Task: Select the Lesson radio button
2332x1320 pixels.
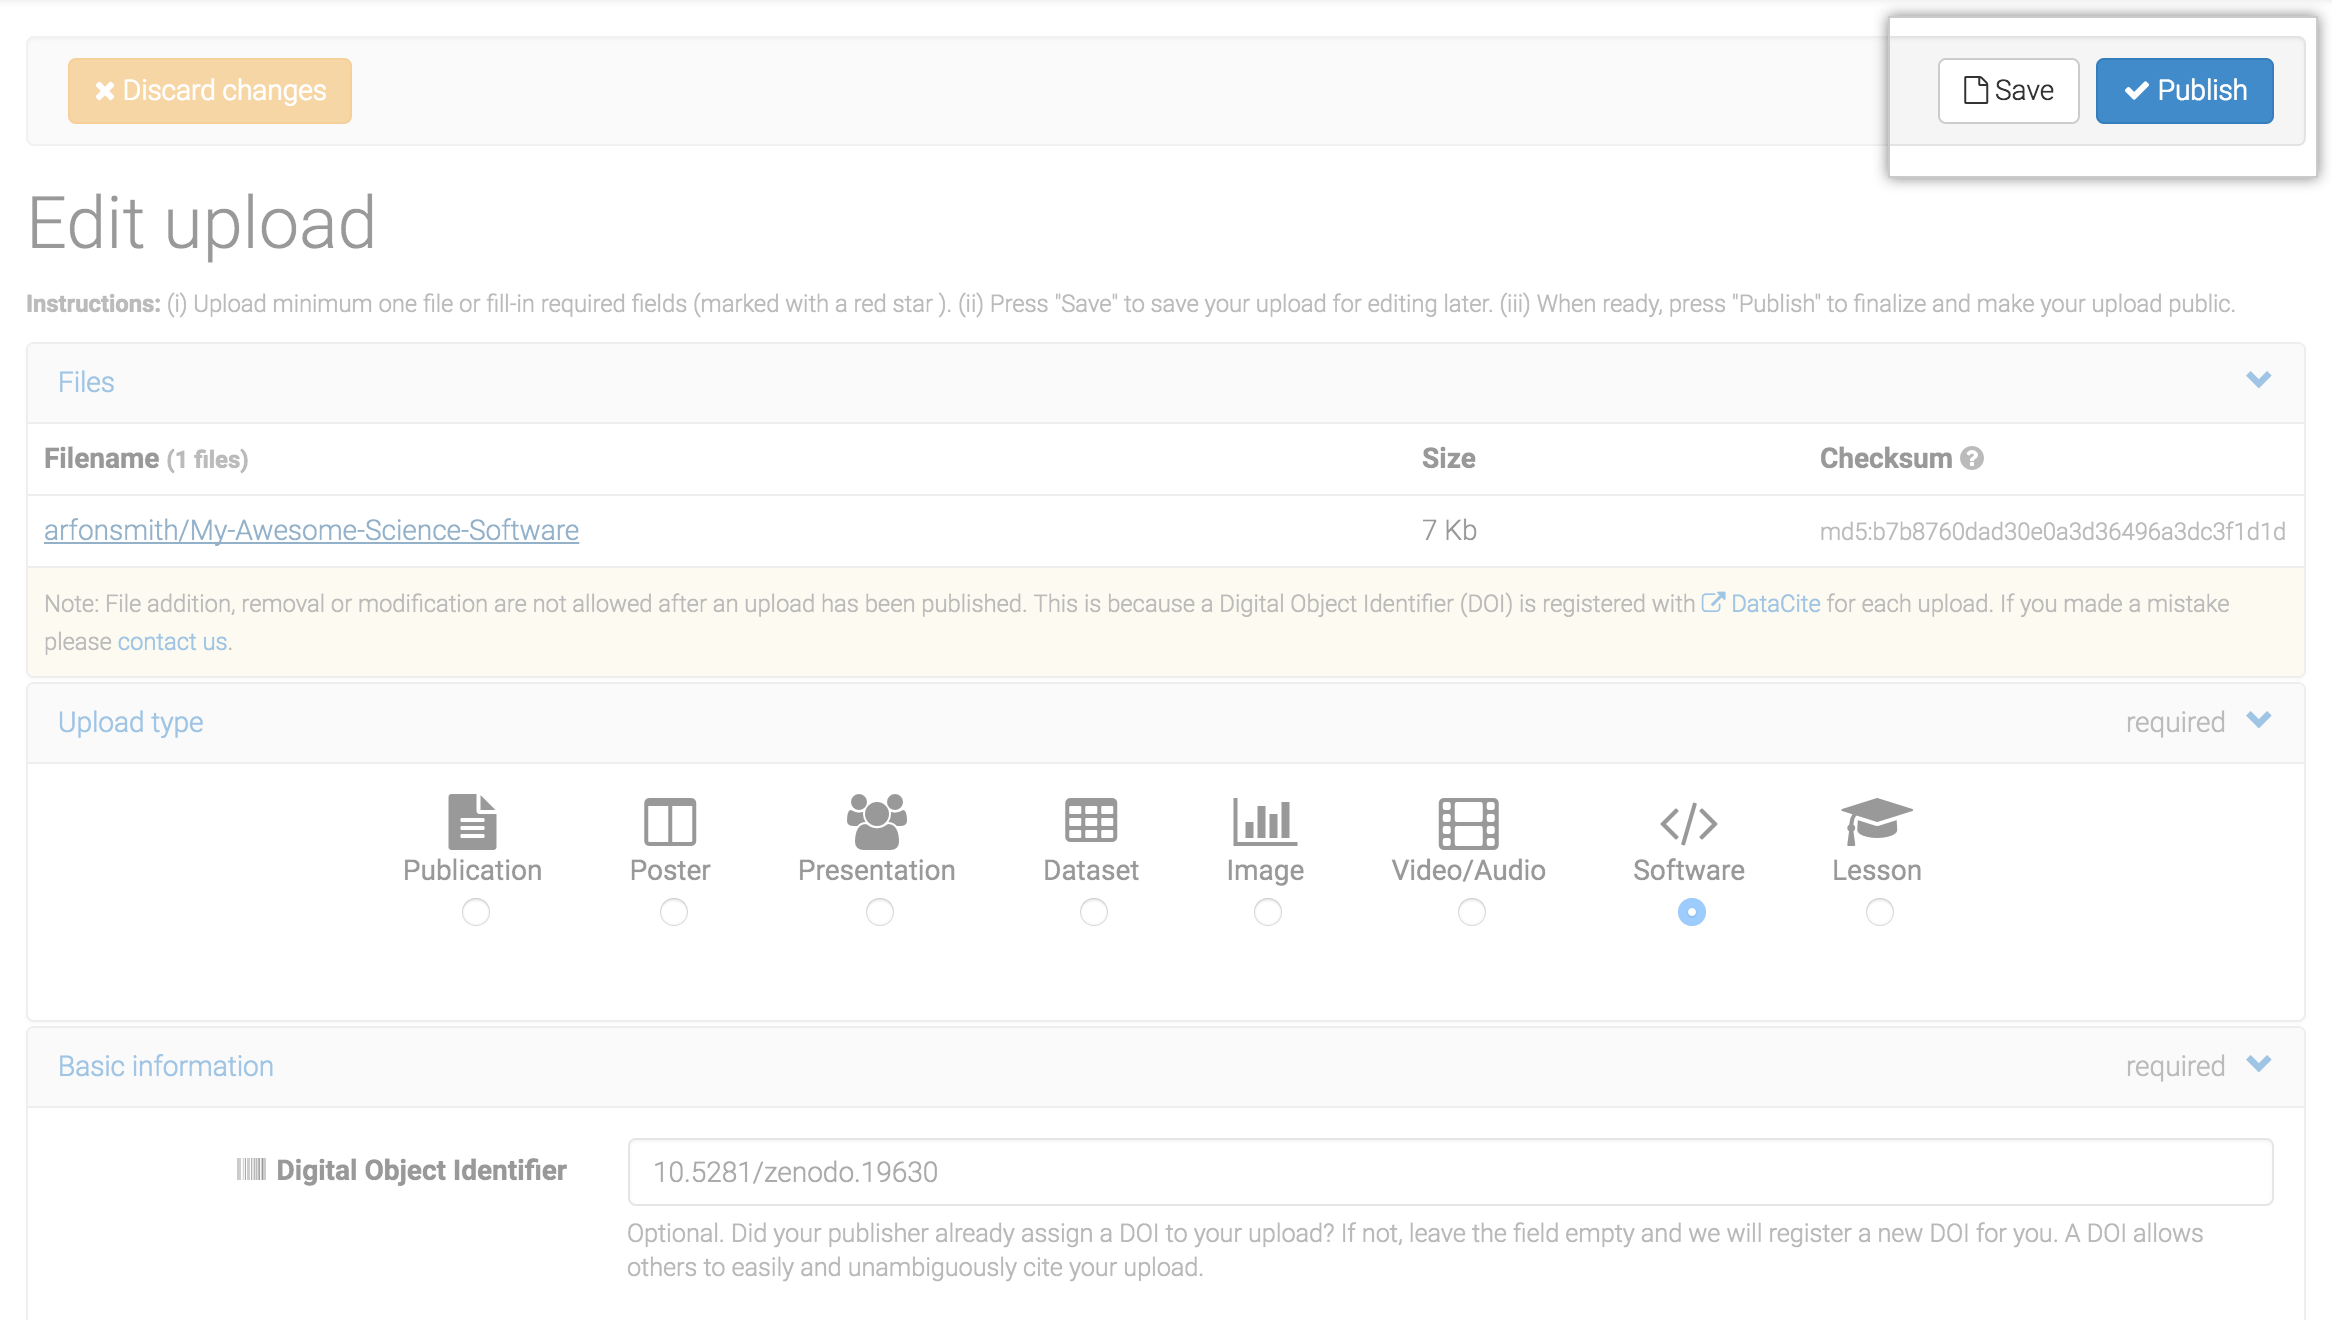Action: 1880,912
